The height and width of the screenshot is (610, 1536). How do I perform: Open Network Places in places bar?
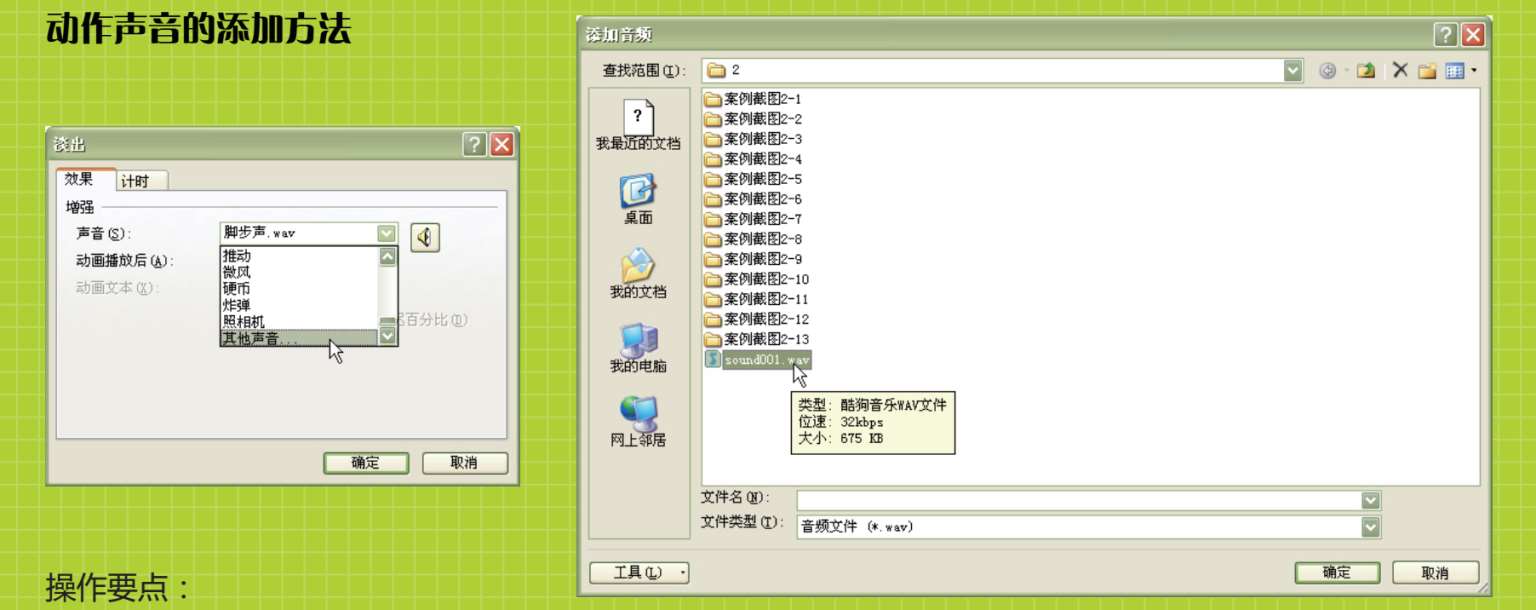pos(638,421)
